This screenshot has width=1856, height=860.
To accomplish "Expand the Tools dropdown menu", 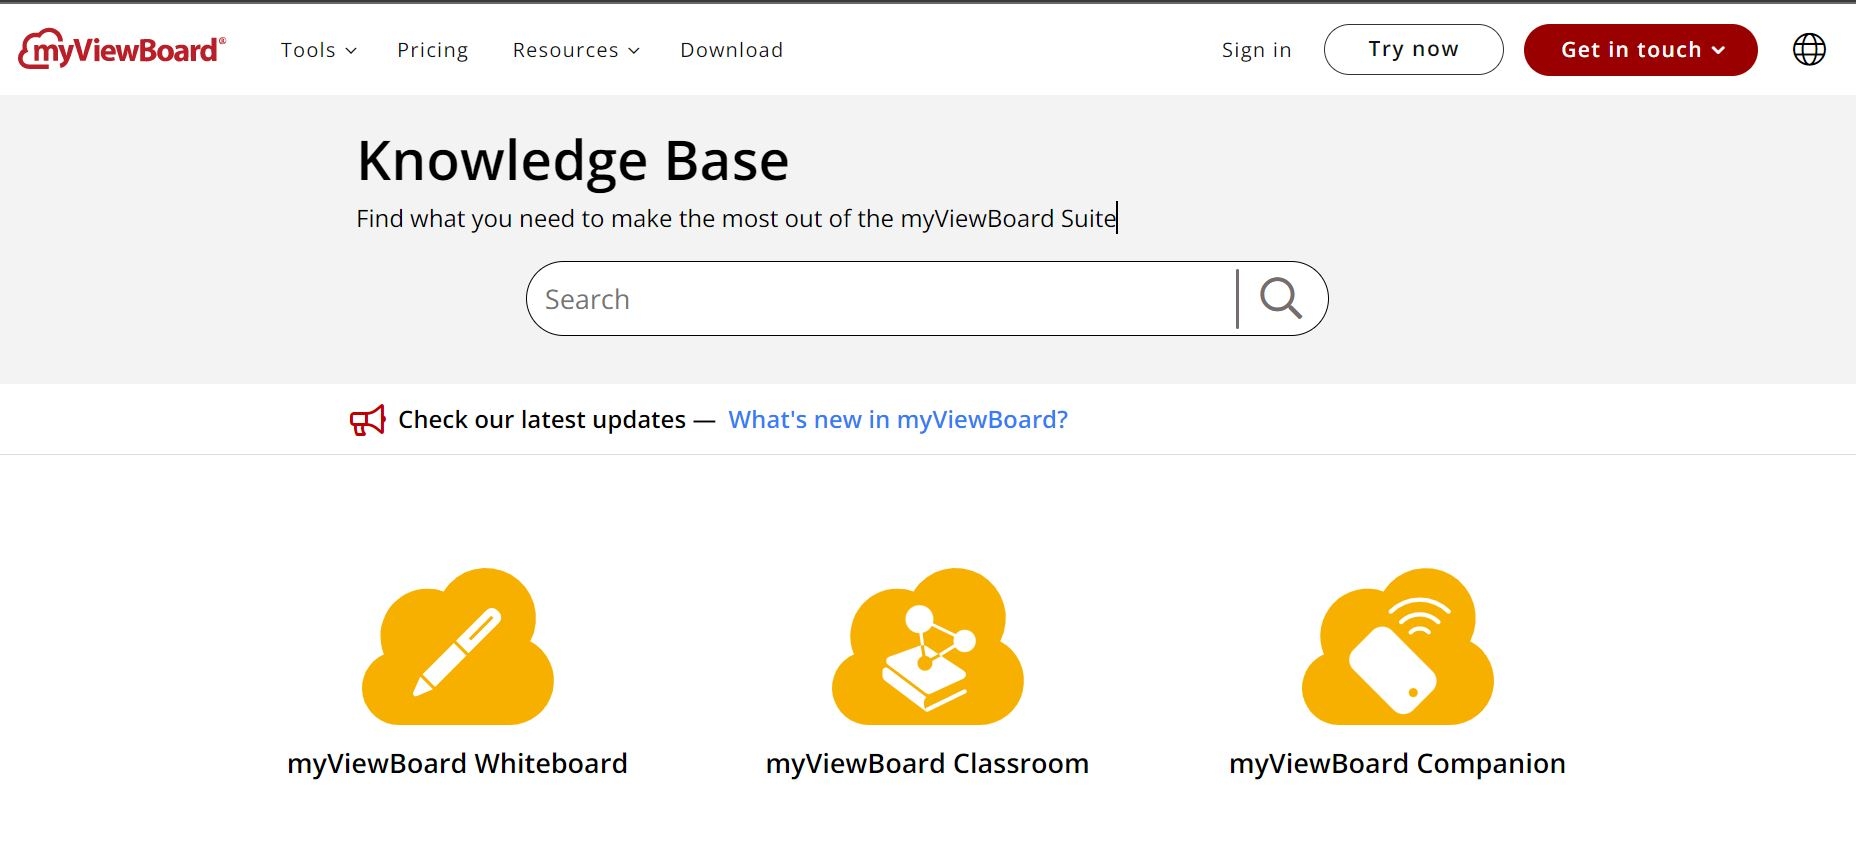I will pyautogui.click(x=319, y=50).
